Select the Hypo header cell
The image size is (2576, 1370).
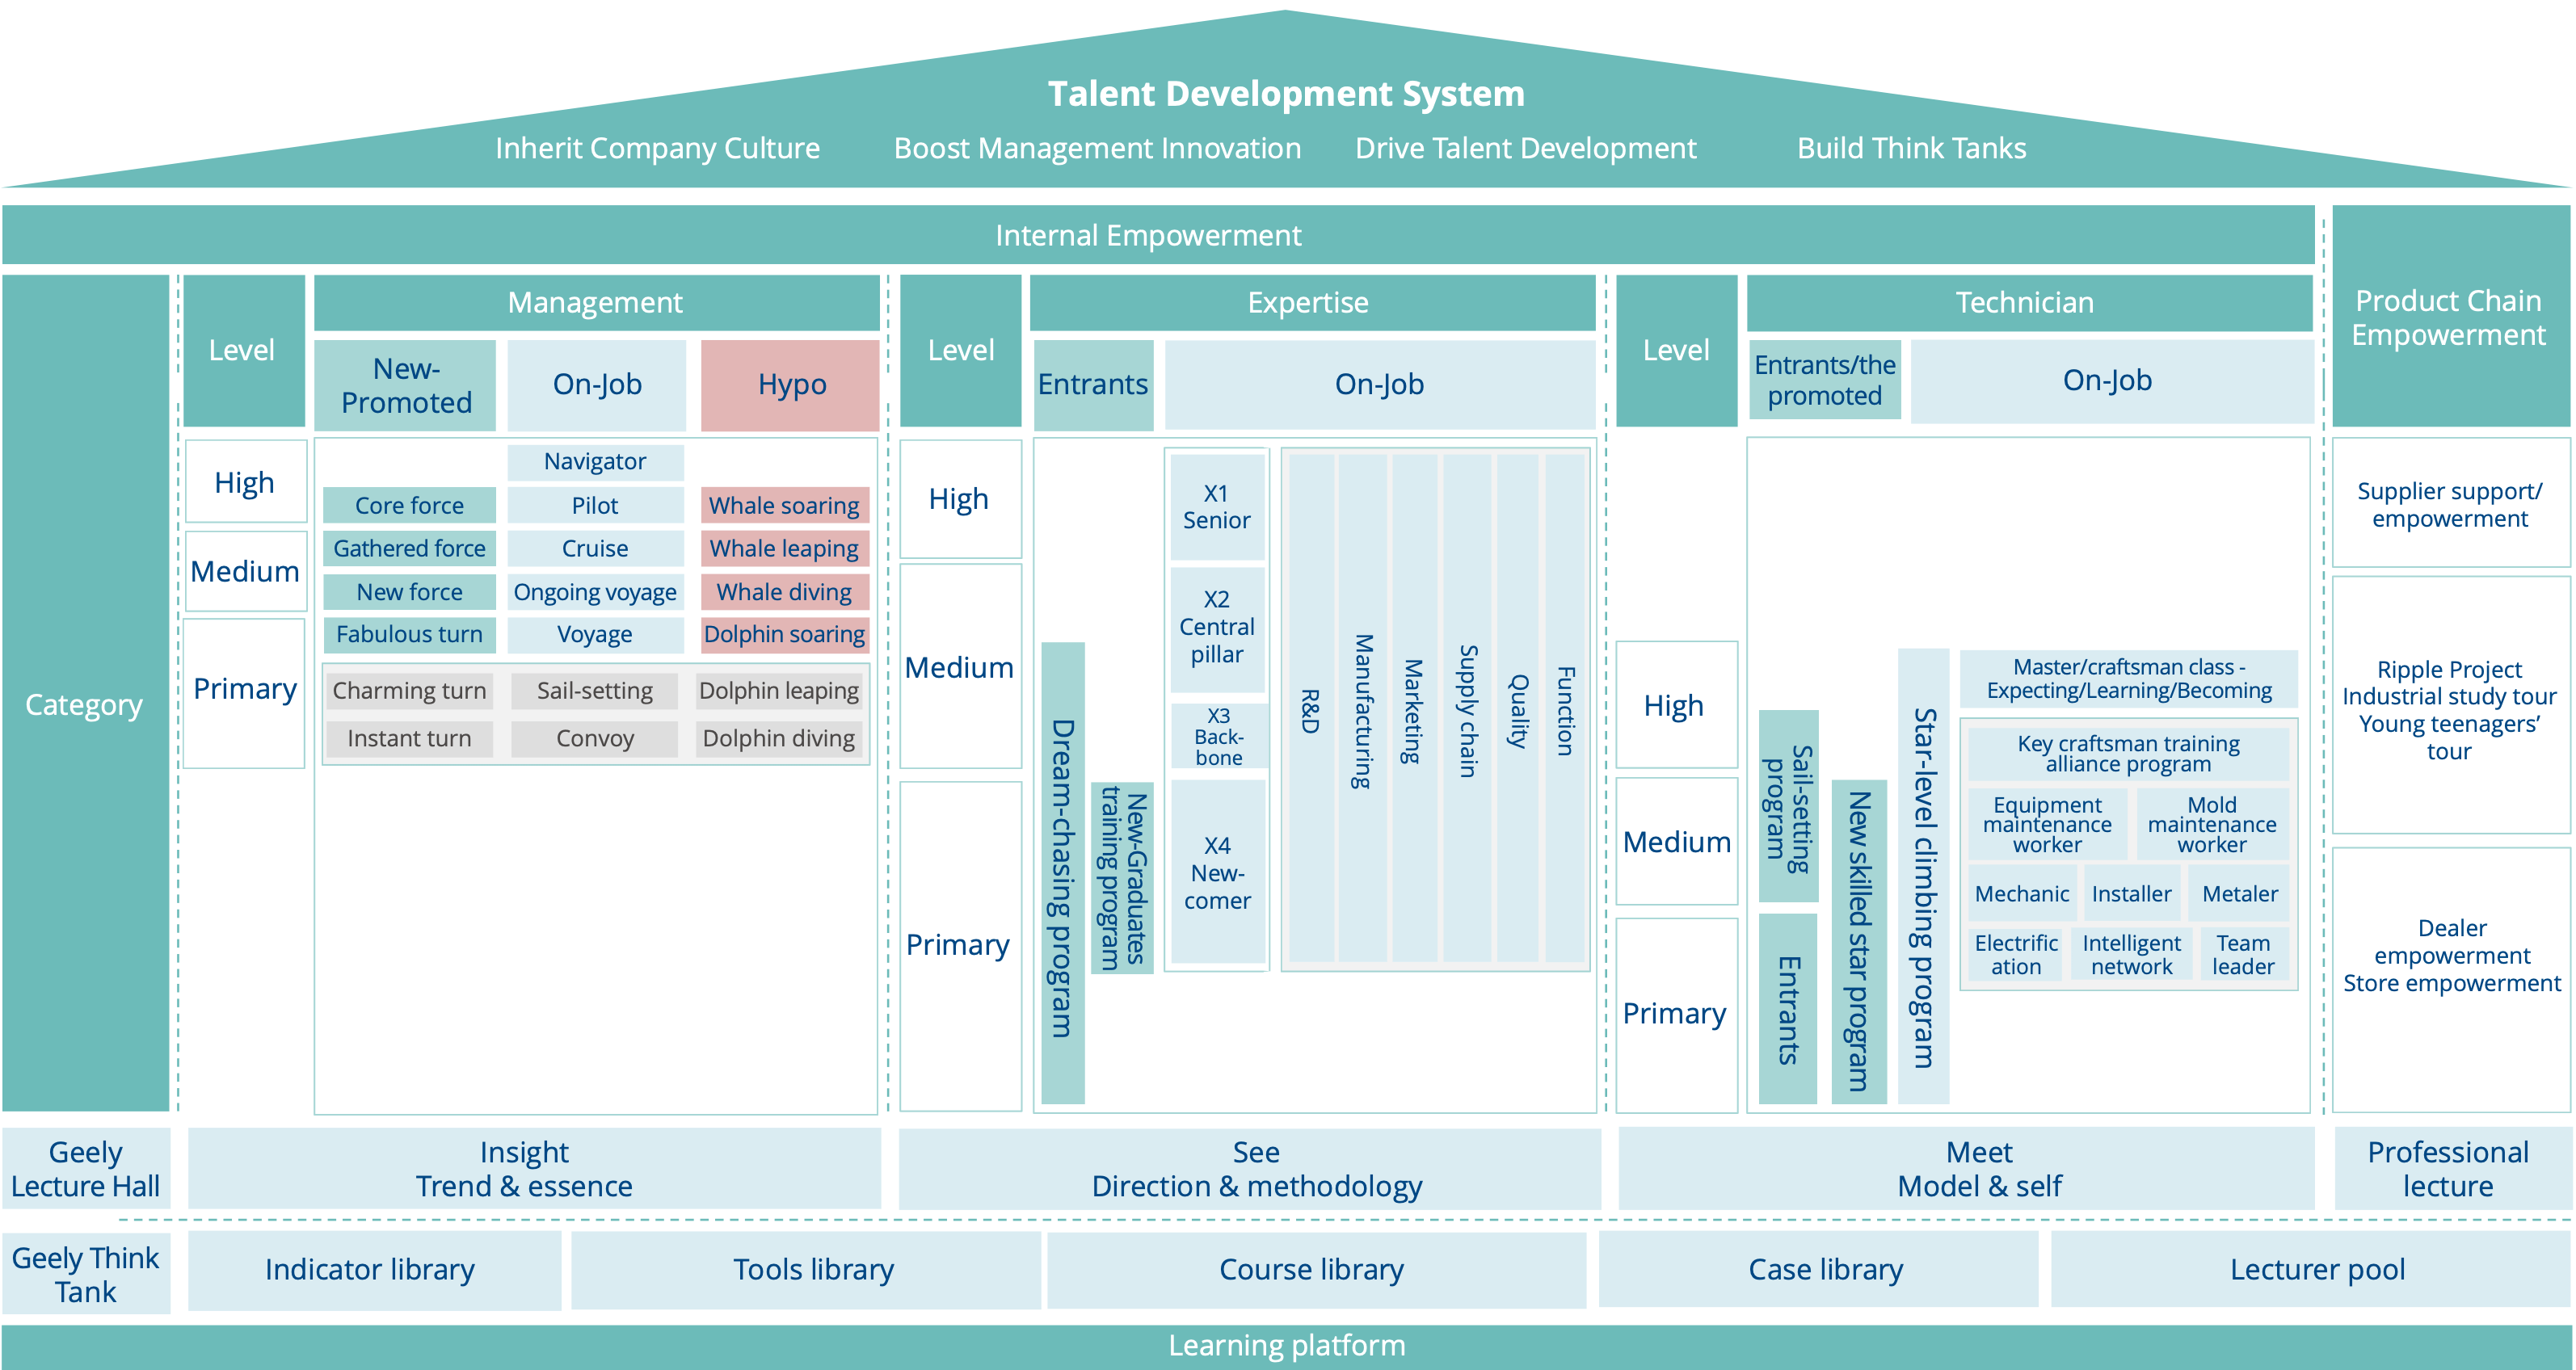[790, 385]
